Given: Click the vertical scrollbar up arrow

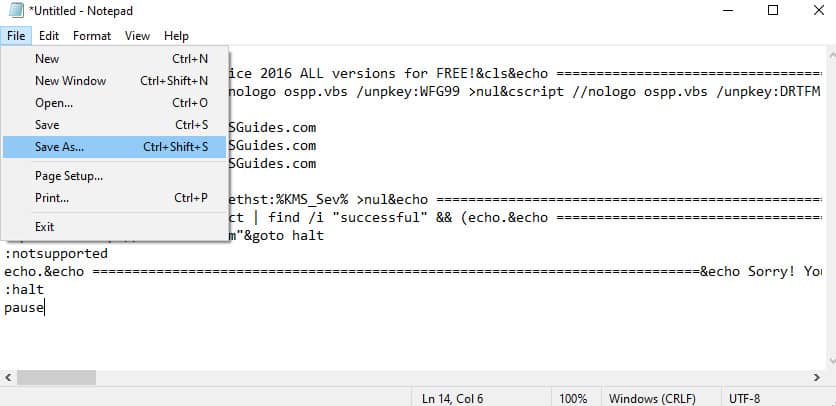Looking at the screenshot, I should [831, 53].
